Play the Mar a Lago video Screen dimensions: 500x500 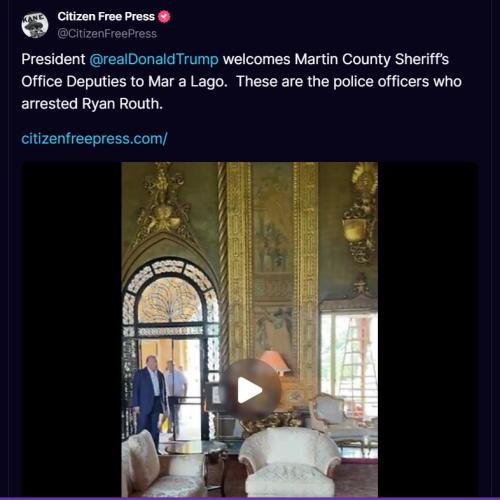click(x=250, y=390)
